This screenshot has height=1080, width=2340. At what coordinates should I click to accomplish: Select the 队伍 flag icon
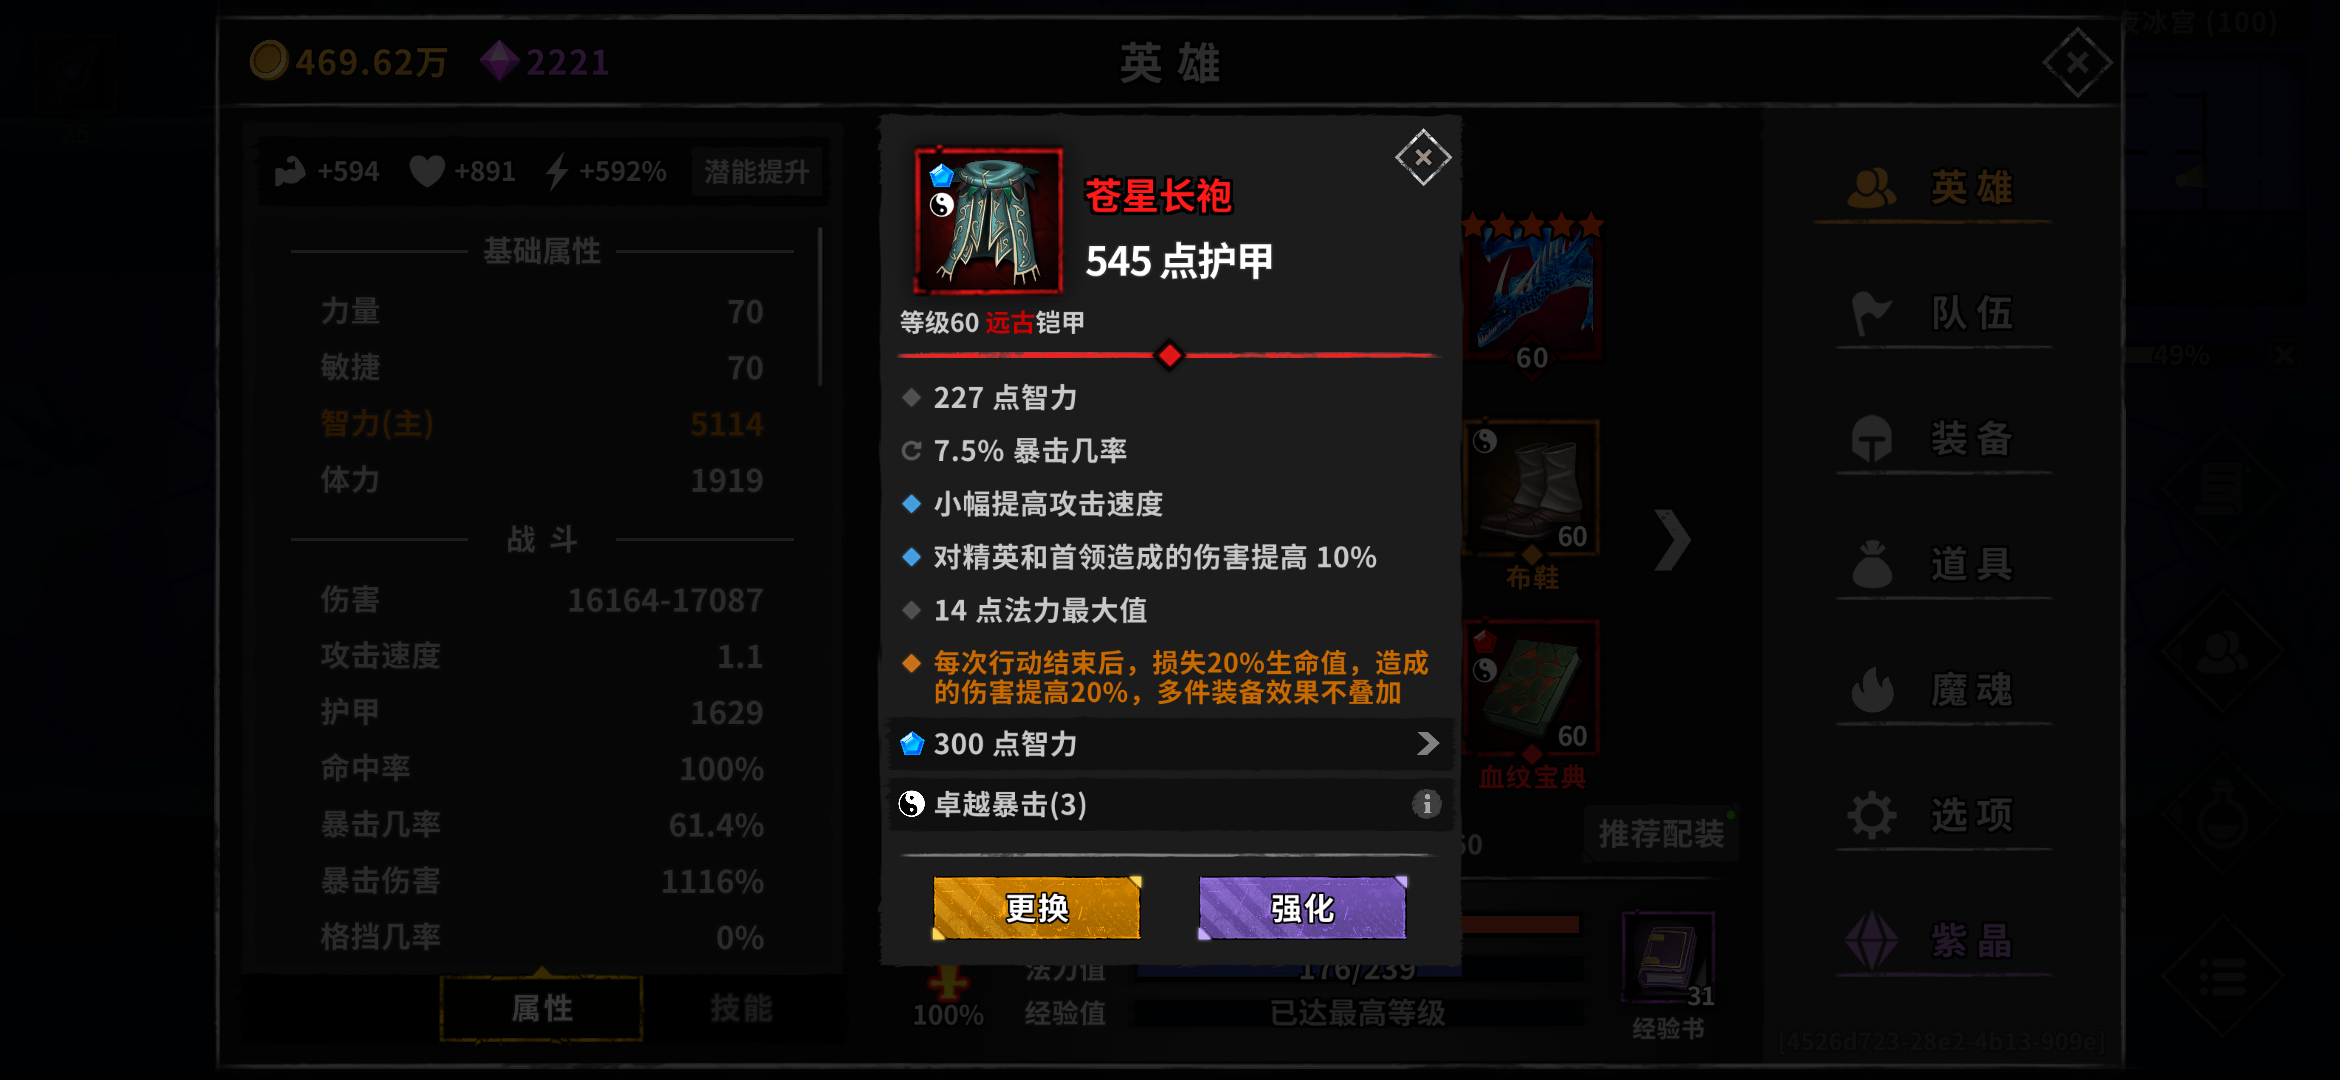point(1871,313)
